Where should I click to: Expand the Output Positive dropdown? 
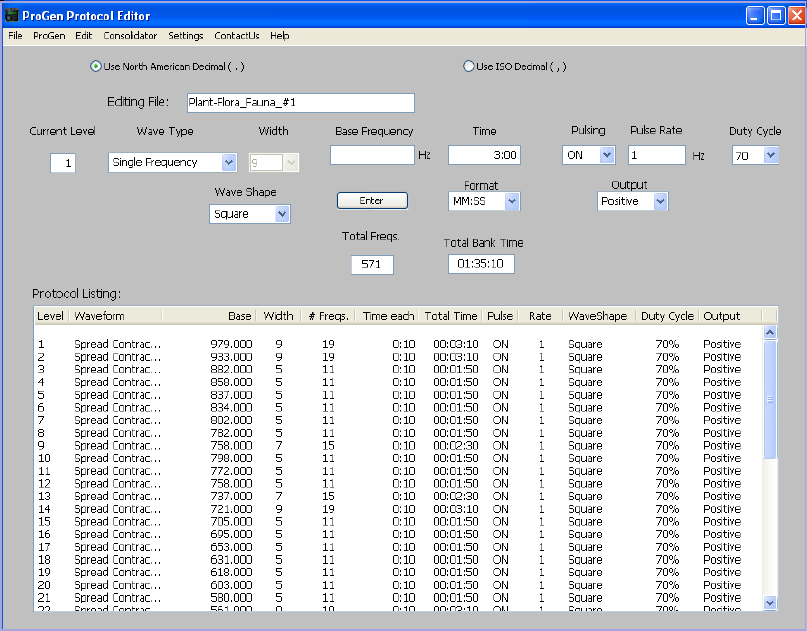(660, 201)
